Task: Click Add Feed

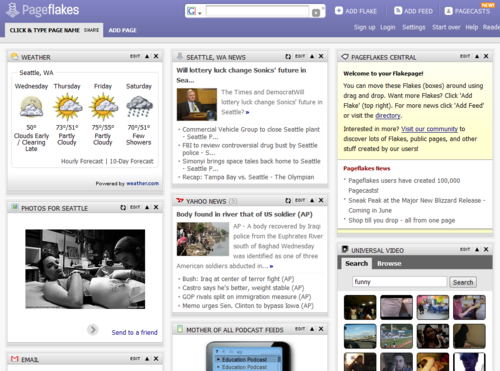Action: (x=413, y=11)
